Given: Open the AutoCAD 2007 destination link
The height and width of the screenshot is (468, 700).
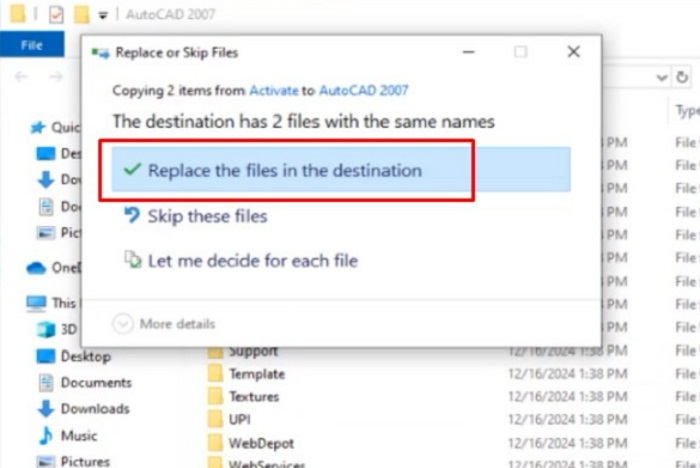Looking at the screenshot, I should pyautogui.click(x=363, y=91).
